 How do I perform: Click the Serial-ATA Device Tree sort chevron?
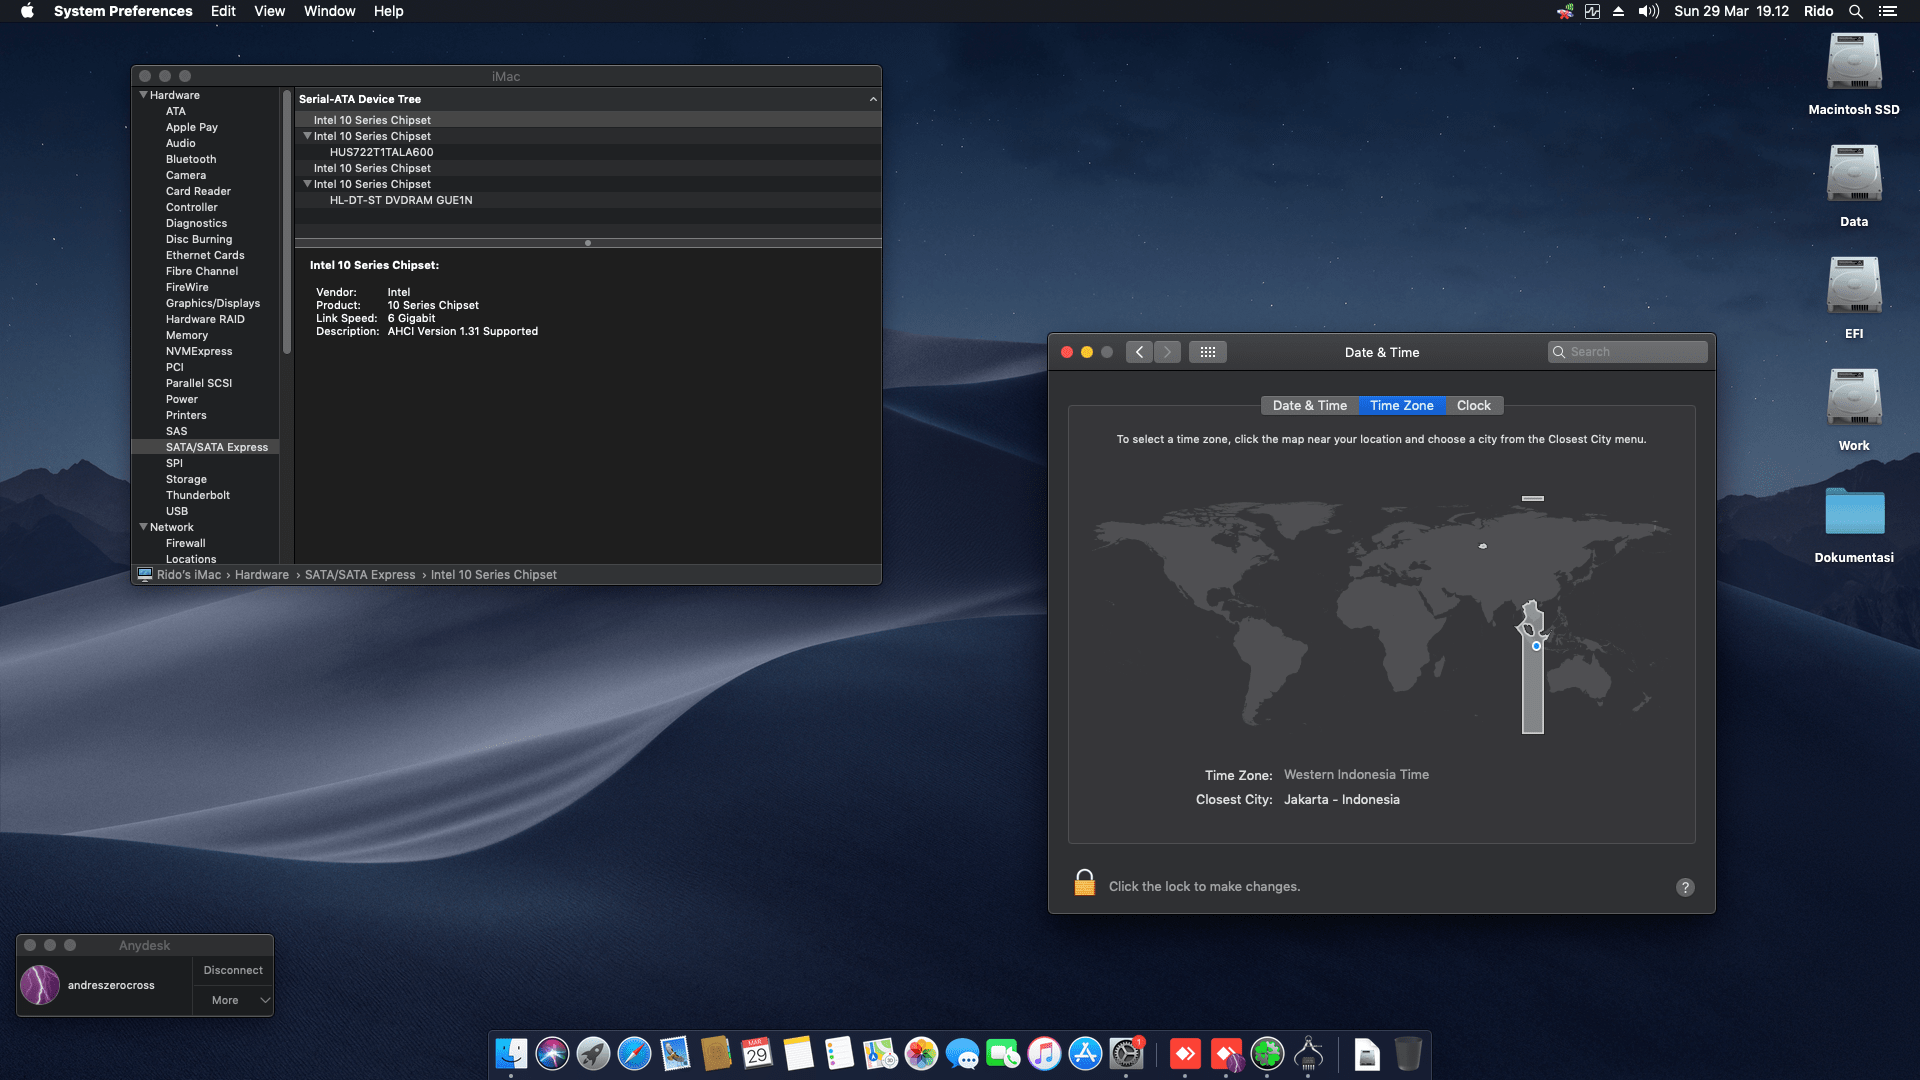[873, 99]
